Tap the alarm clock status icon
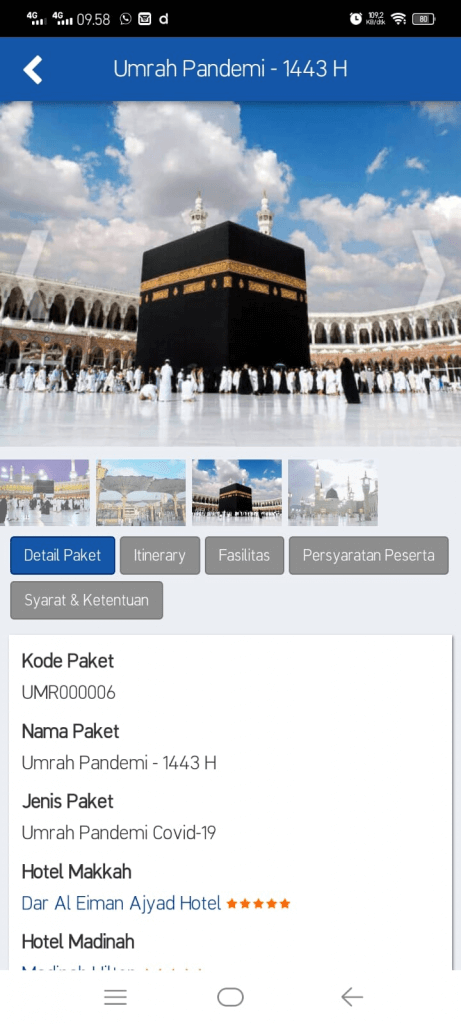This screenshot has height=1024, width=461. [355, 19]
